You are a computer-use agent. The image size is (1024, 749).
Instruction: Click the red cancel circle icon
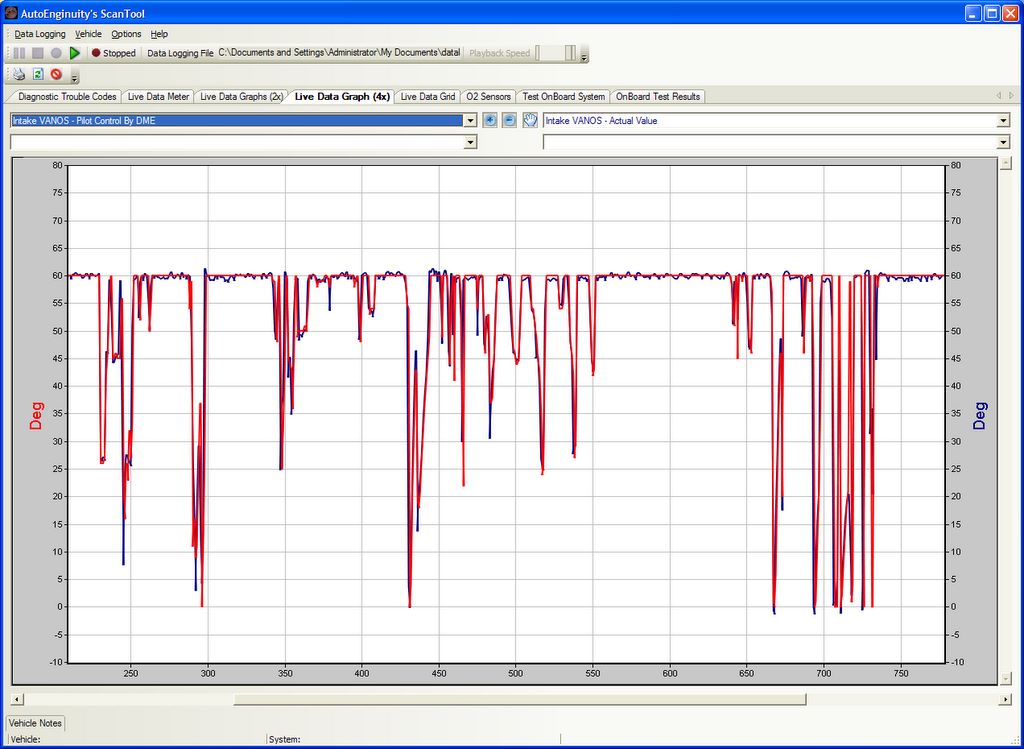point(56,74)
